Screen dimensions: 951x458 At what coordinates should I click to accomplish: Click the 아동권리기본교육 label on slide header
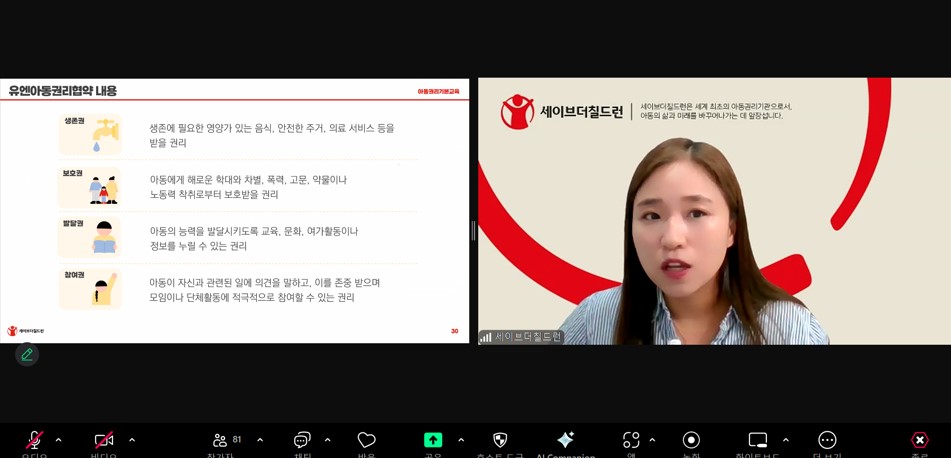pyautogui.click(x=439, y=91)
